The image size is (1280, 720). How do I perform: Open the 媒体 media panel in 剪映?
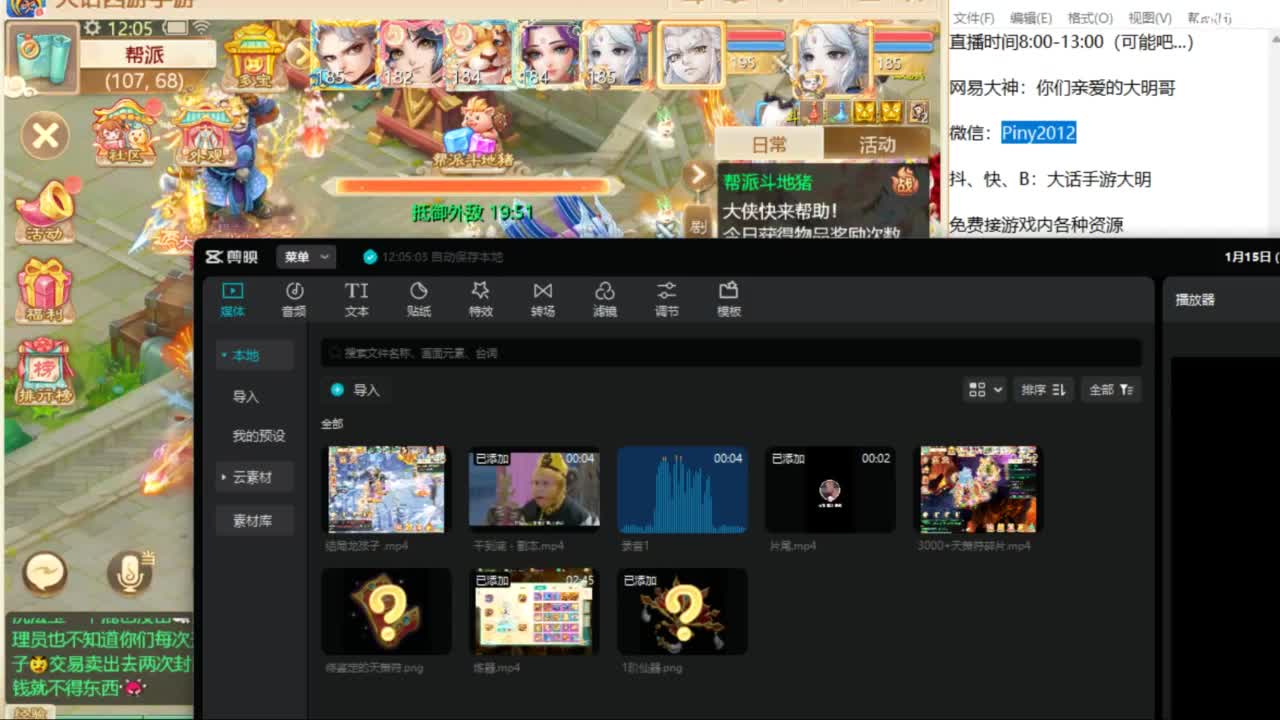[232, 298]
